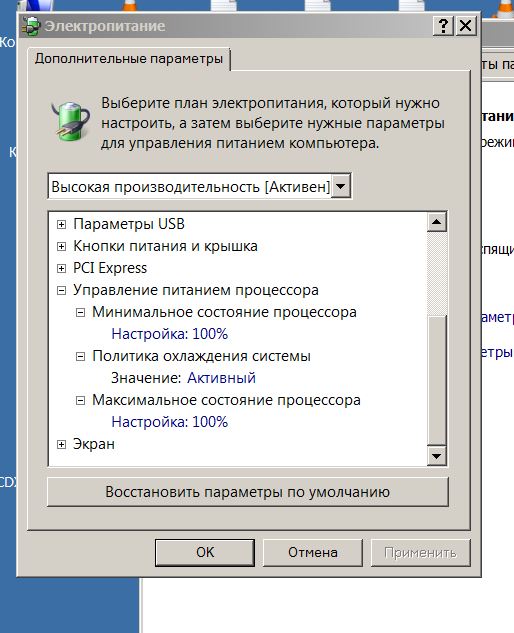This screenshot has height=633, width=514.
Task: Select Параметры USB tree item
Action: pyautogui.click(x=129, y=224)
